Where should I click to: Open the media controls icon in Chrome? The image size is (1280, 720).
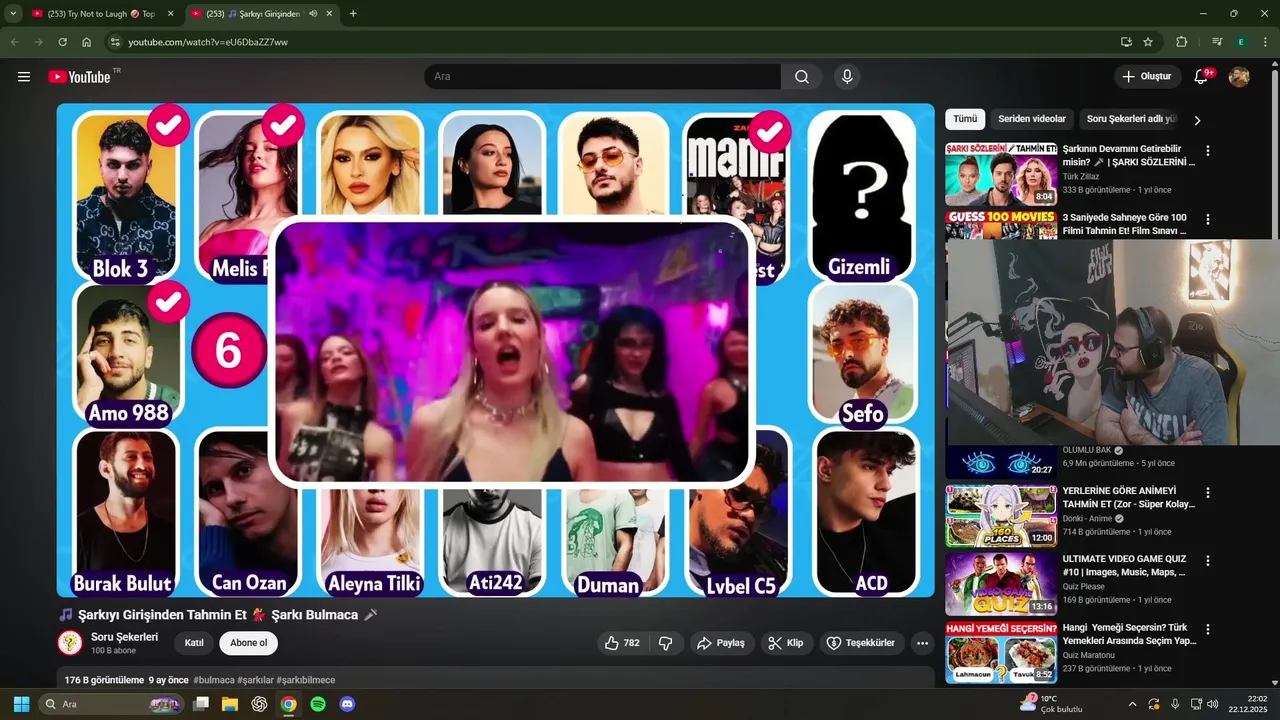coord(1217,42)
